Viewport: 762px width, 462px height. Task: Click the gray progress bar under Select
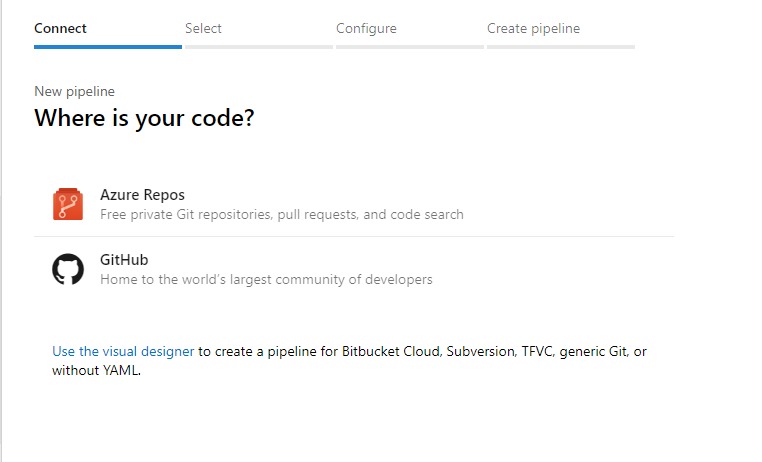(259, 46)
